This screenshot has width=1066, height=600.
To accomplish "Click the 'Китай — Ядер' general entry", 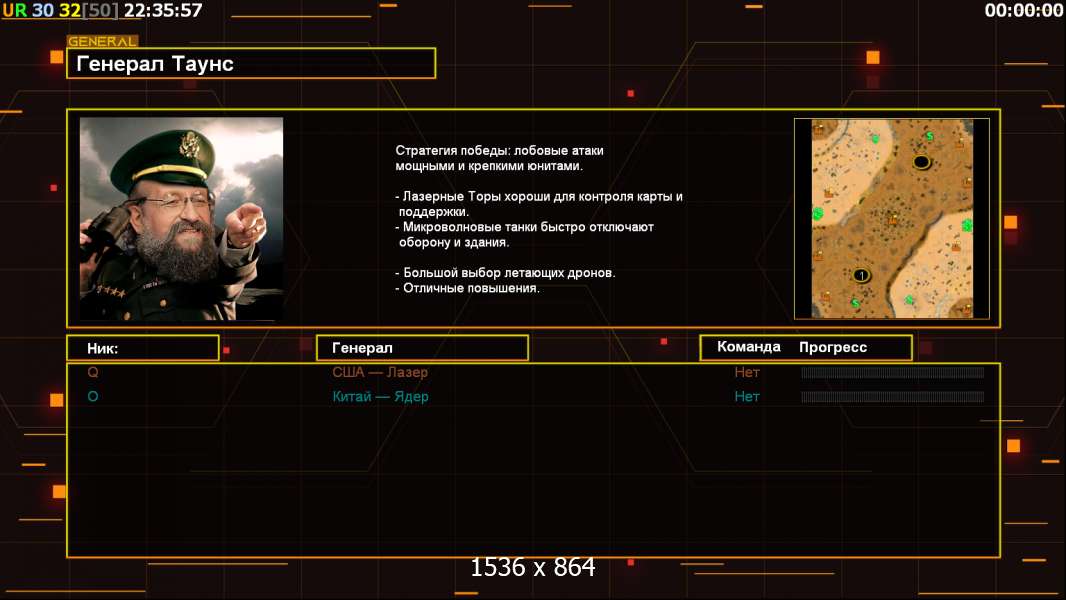I will pyautogui.click(x=380, y=397).
